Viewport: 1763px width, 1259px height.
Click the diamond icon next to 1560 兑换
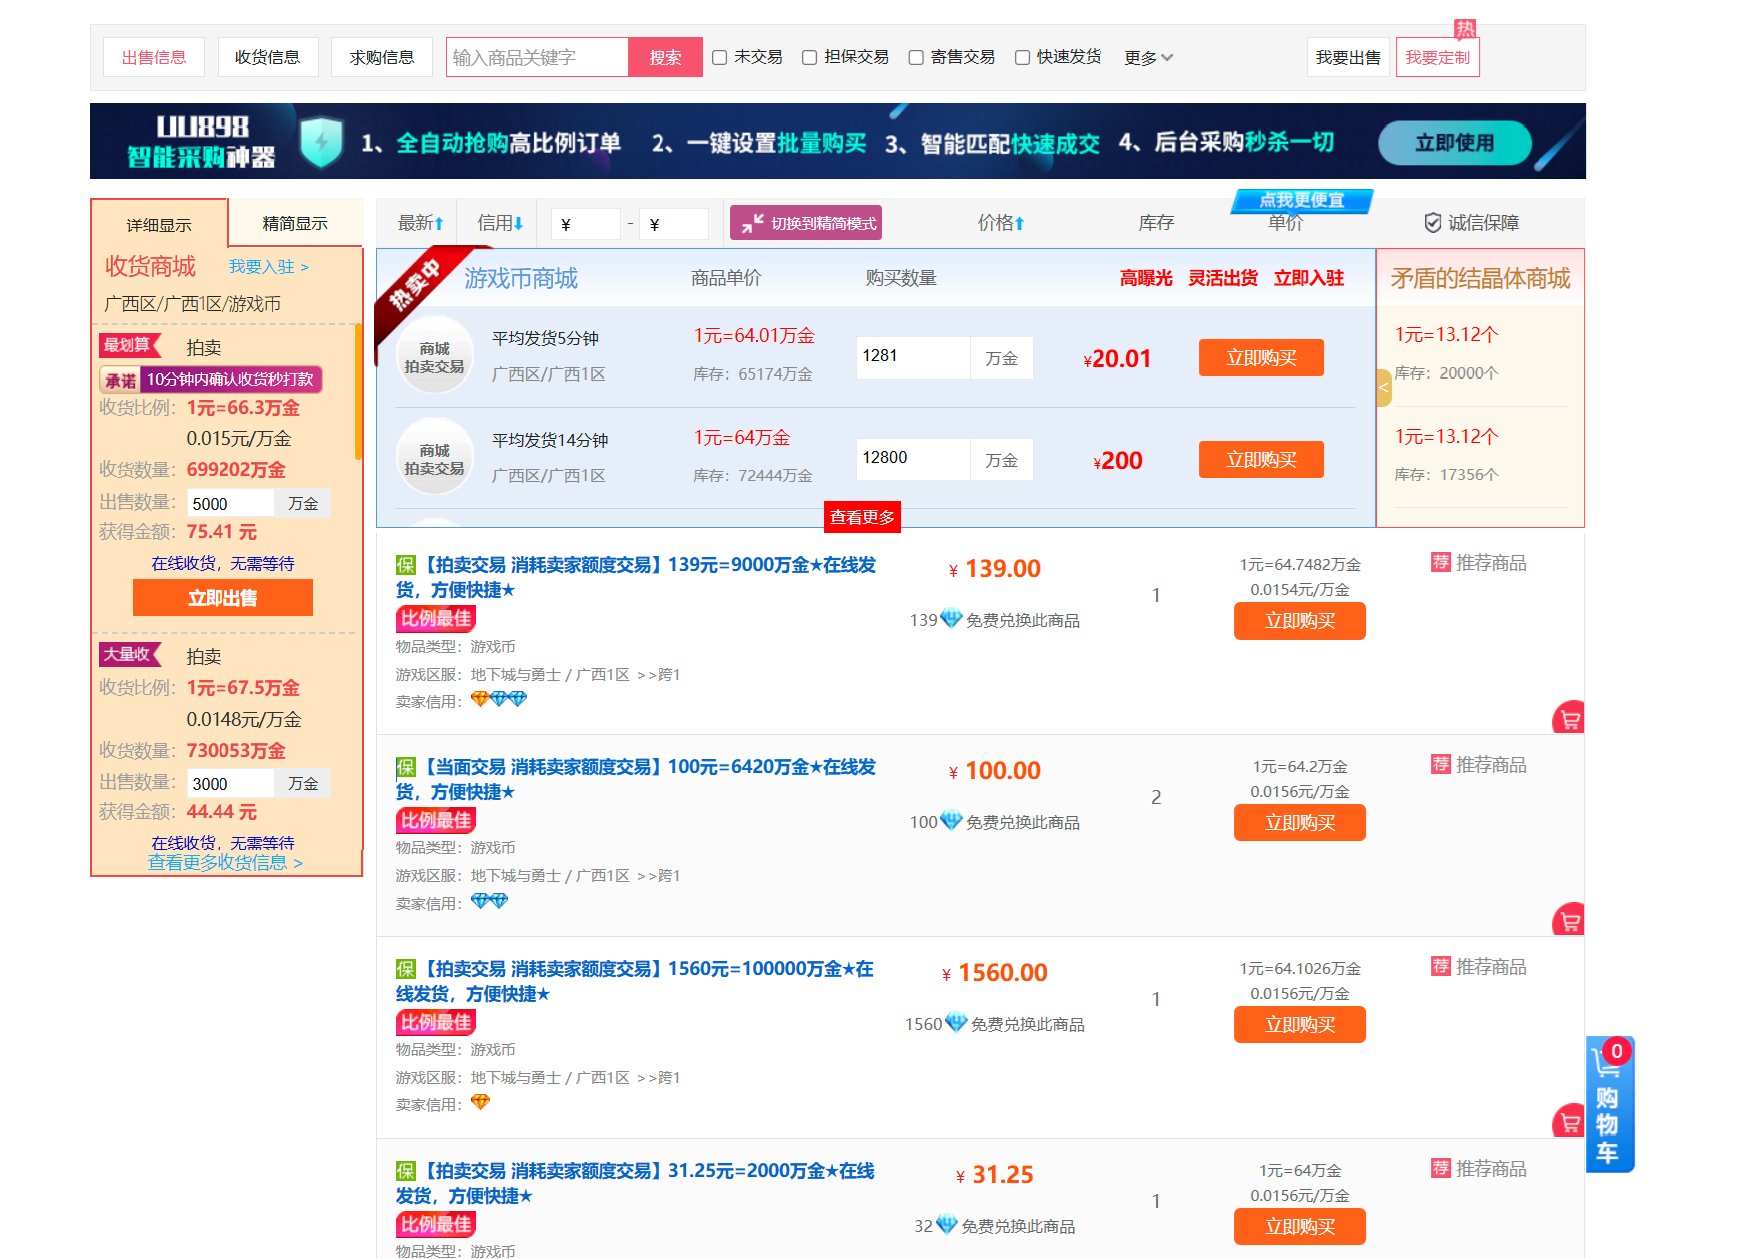[x=956, y=1023]
